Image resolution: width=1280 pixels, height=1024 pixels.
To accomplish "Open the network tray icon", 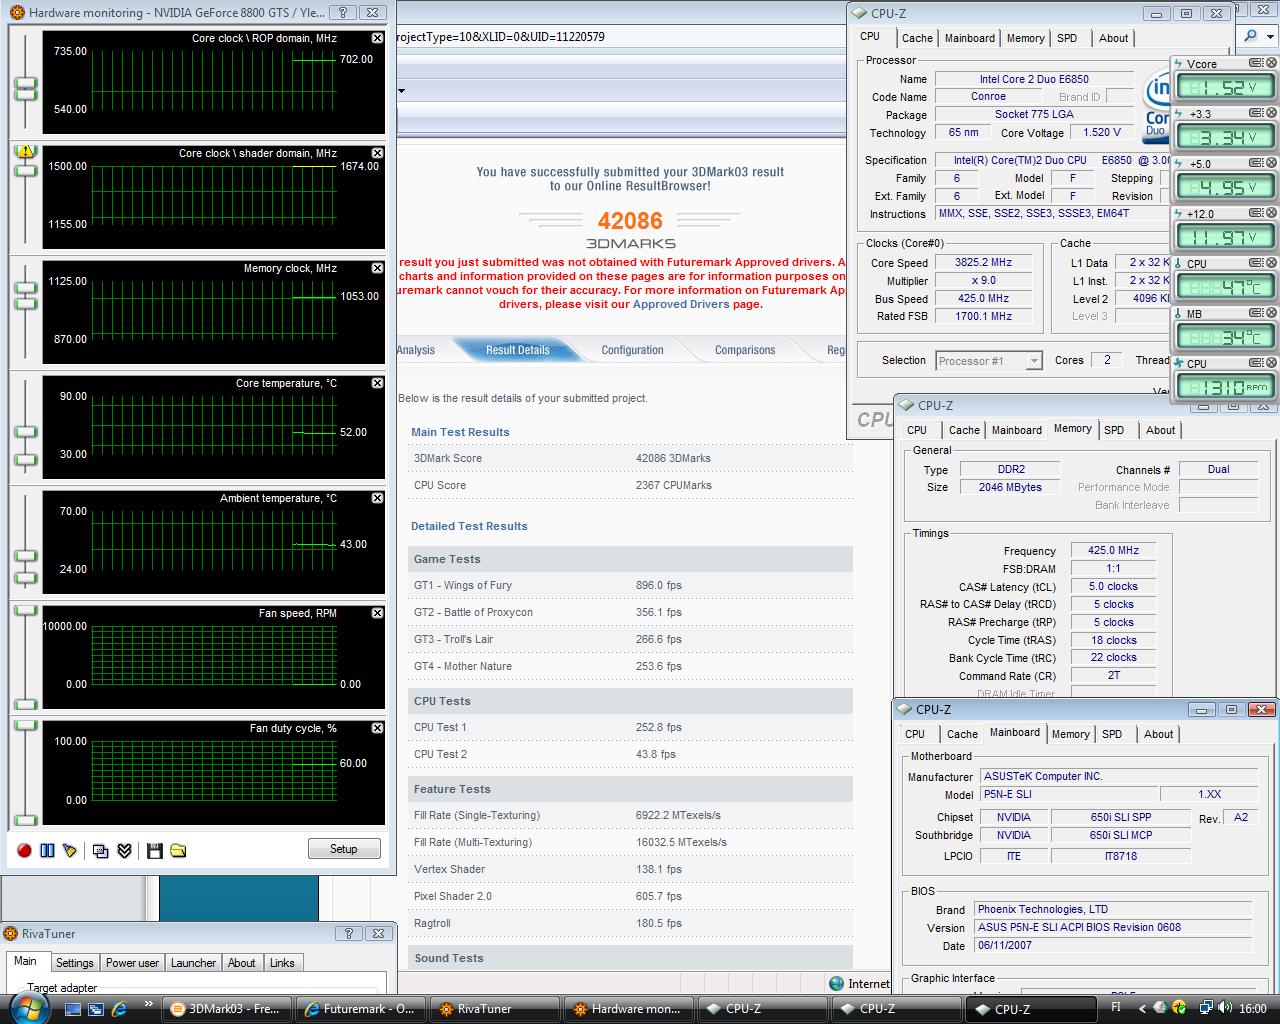I will click(1207, 1008).
